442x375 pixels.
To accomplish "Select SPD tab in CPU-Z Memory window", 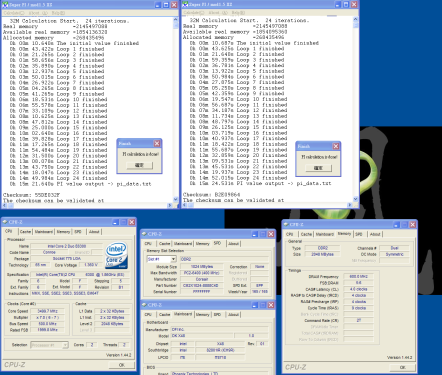I will [x=359, y=234].
